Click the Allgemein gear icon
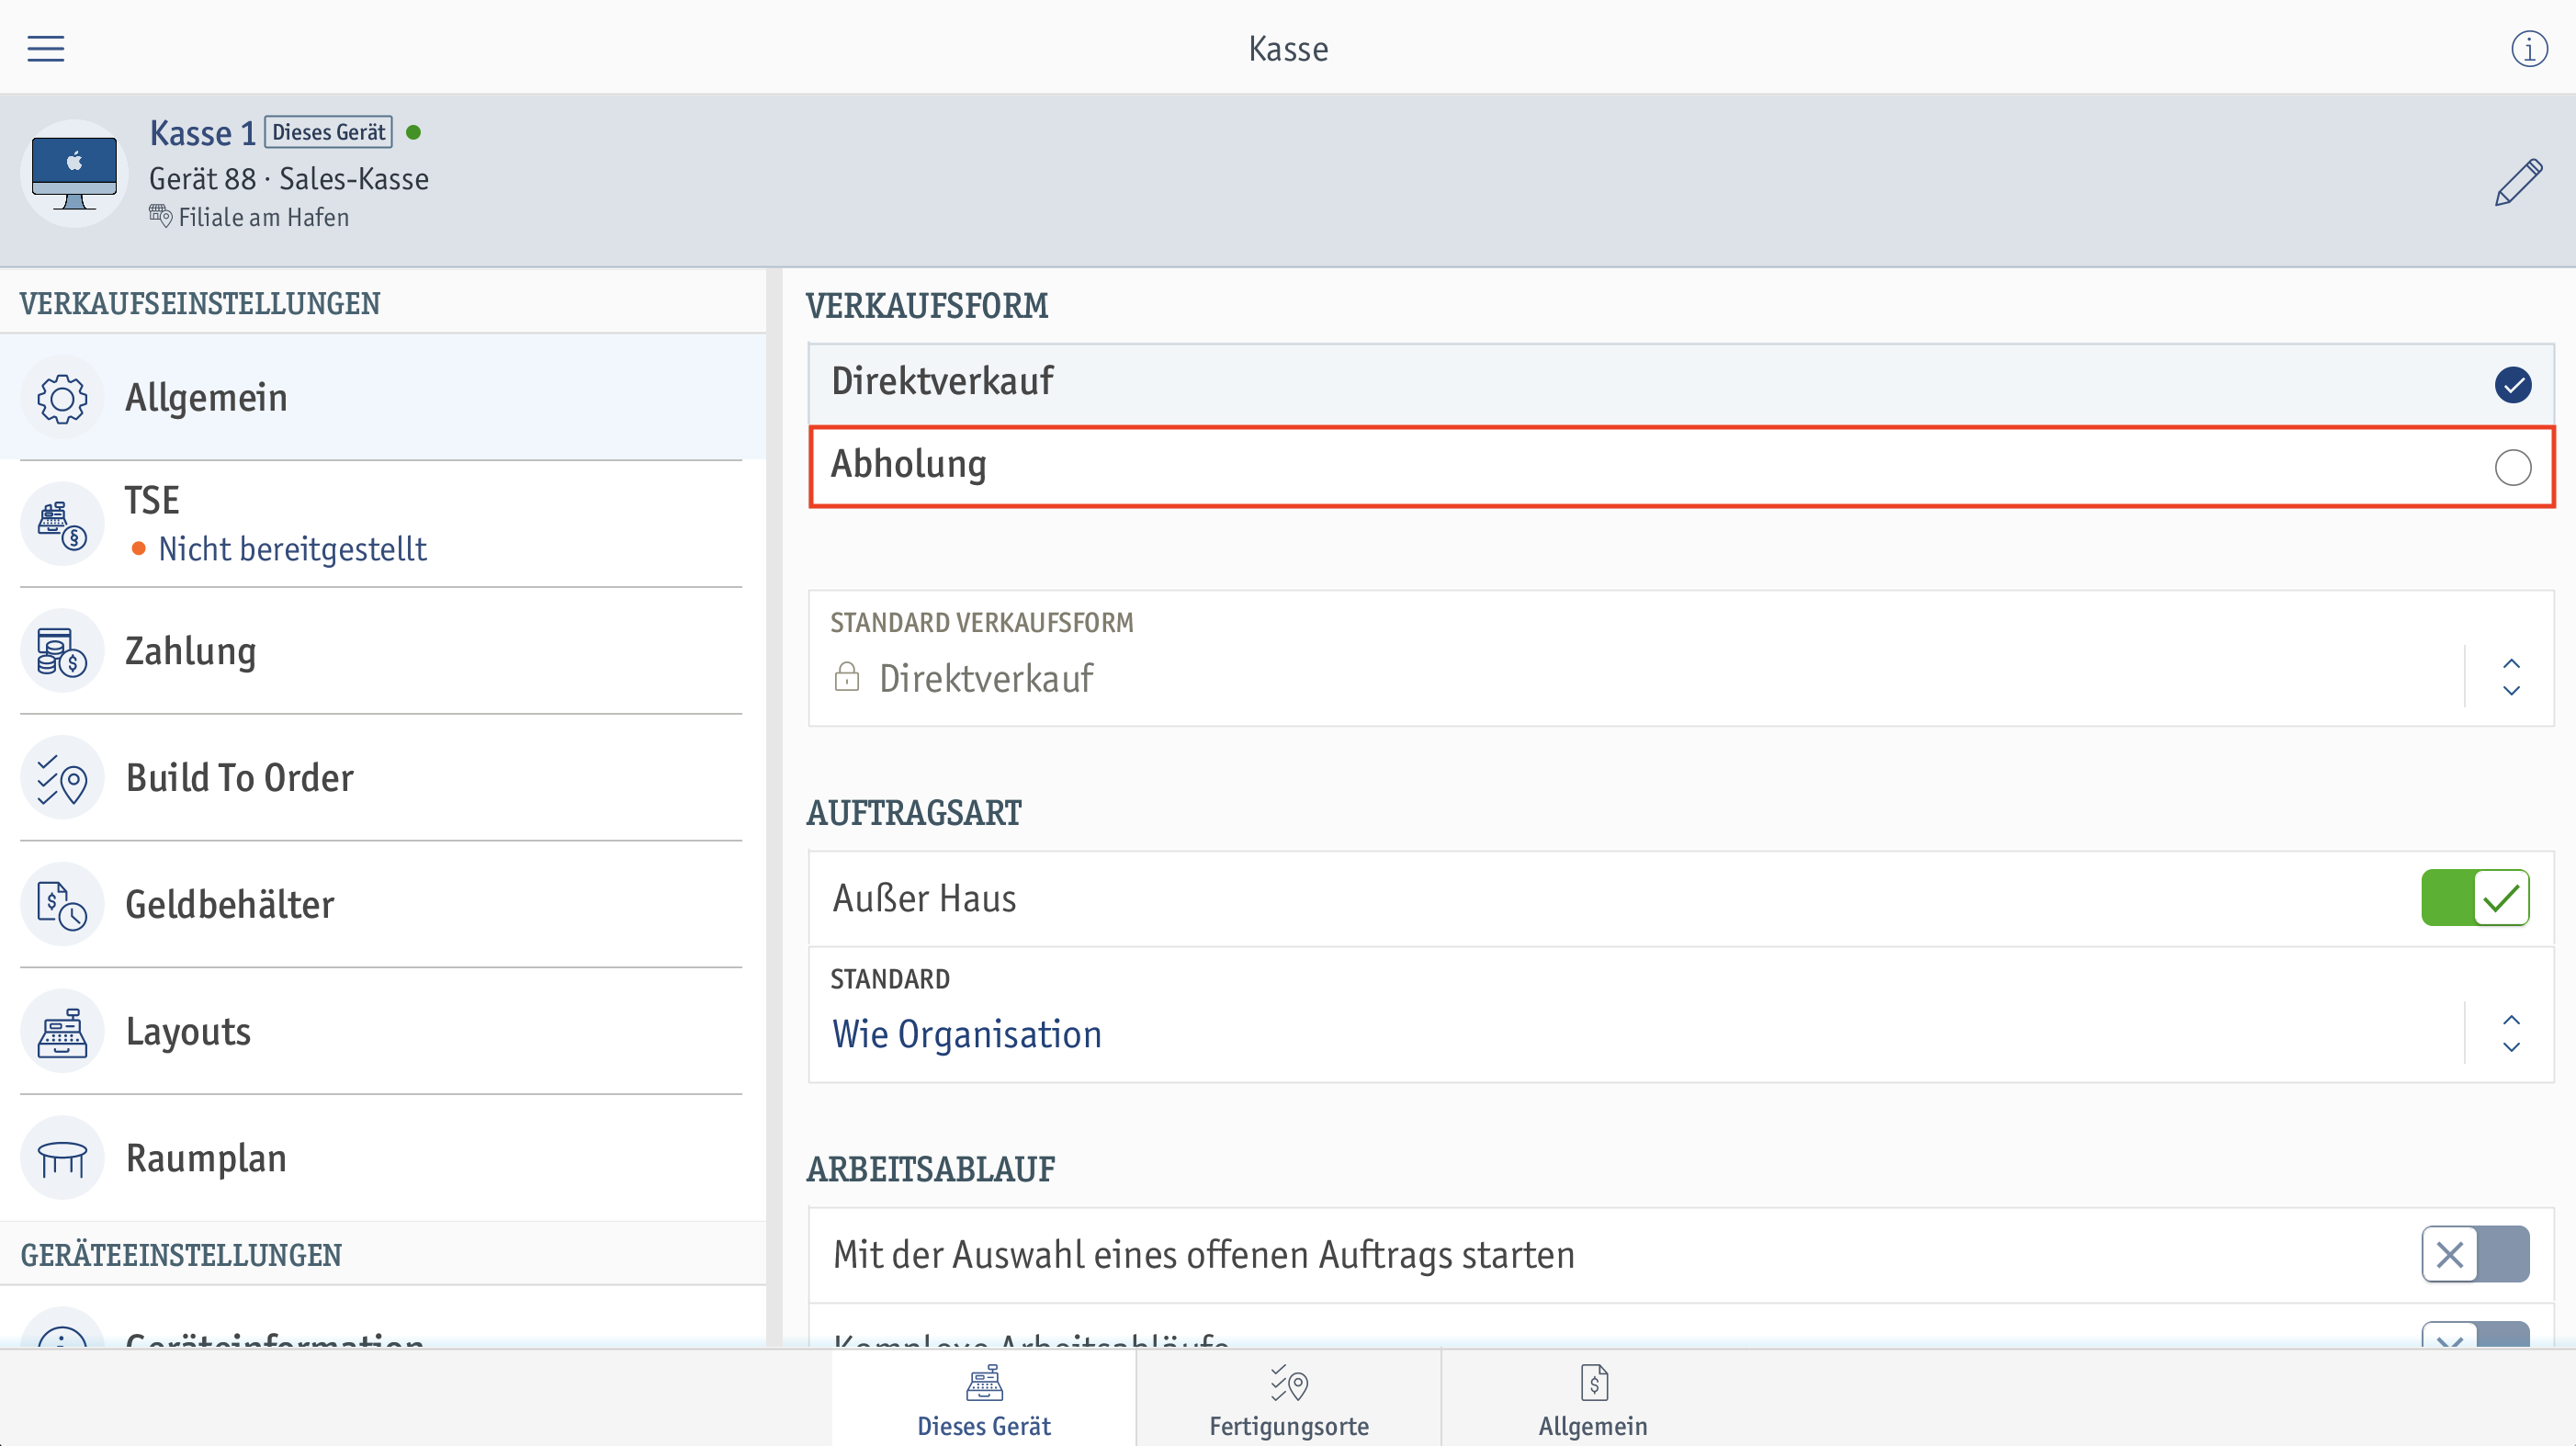Viewport: 2576px width, 1446px height. 62,398
